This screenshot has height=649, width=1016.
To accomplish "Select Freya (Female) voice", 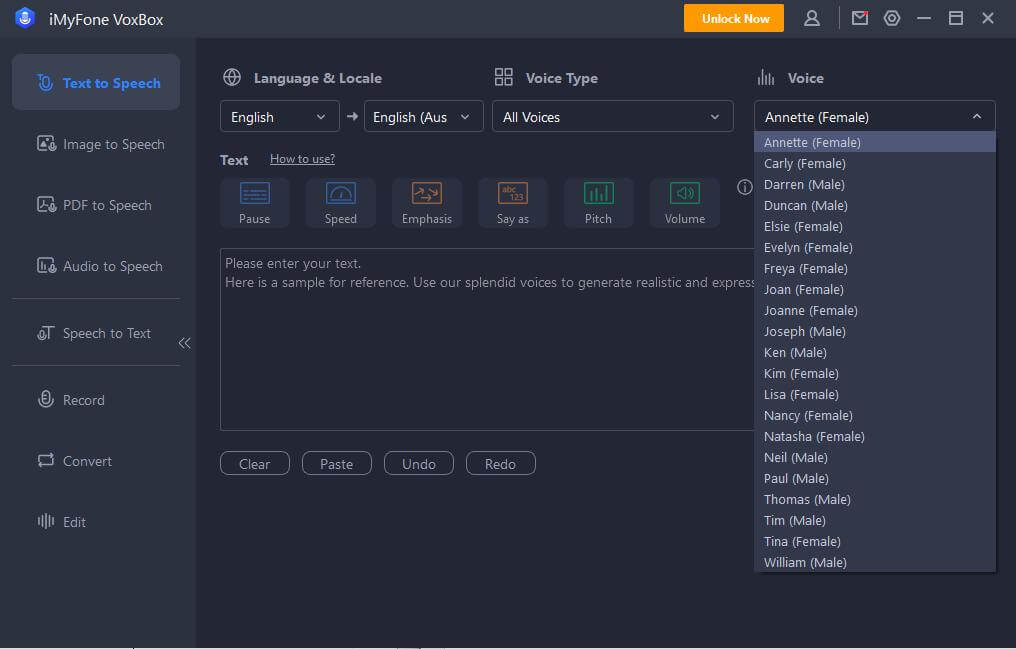I will tap(875, 268).
